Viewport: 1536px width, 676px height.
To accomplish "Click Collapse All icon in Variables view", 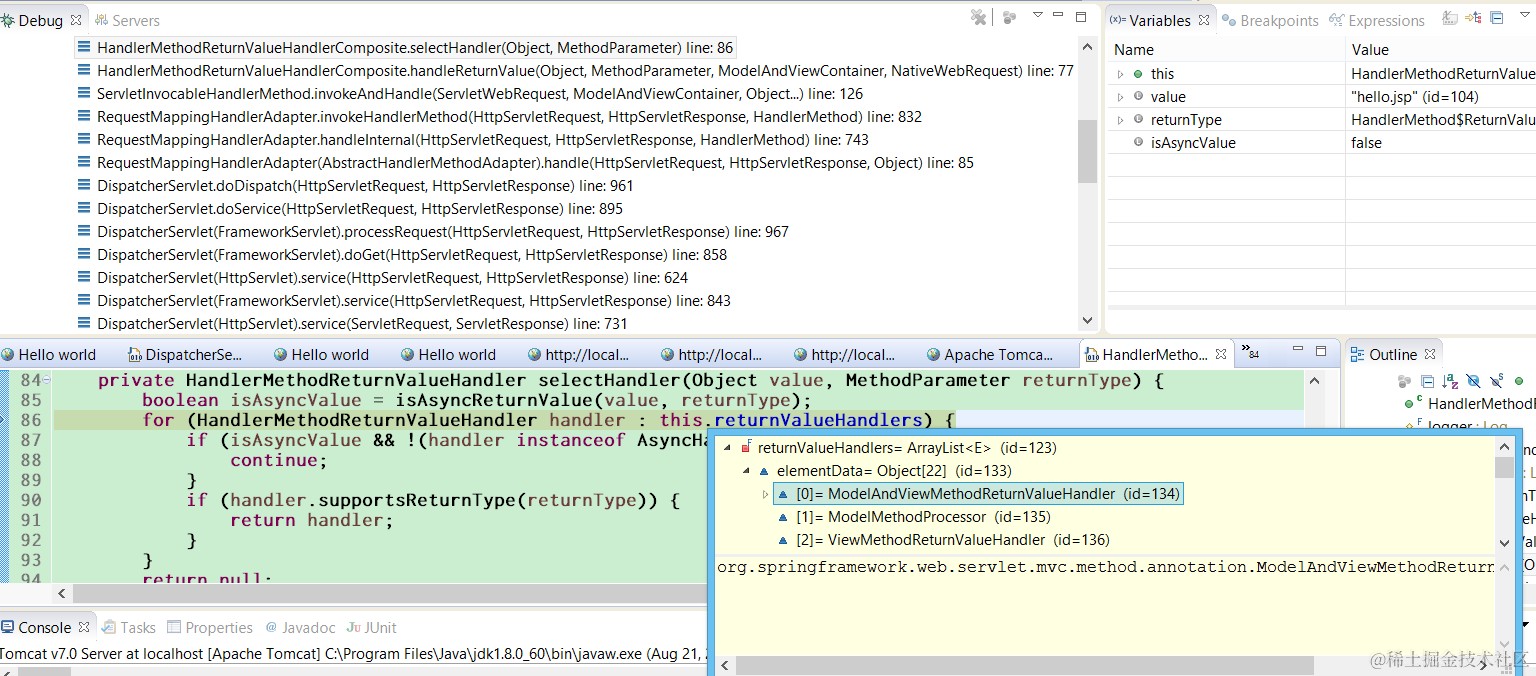I will click(x=1496, y=18).
